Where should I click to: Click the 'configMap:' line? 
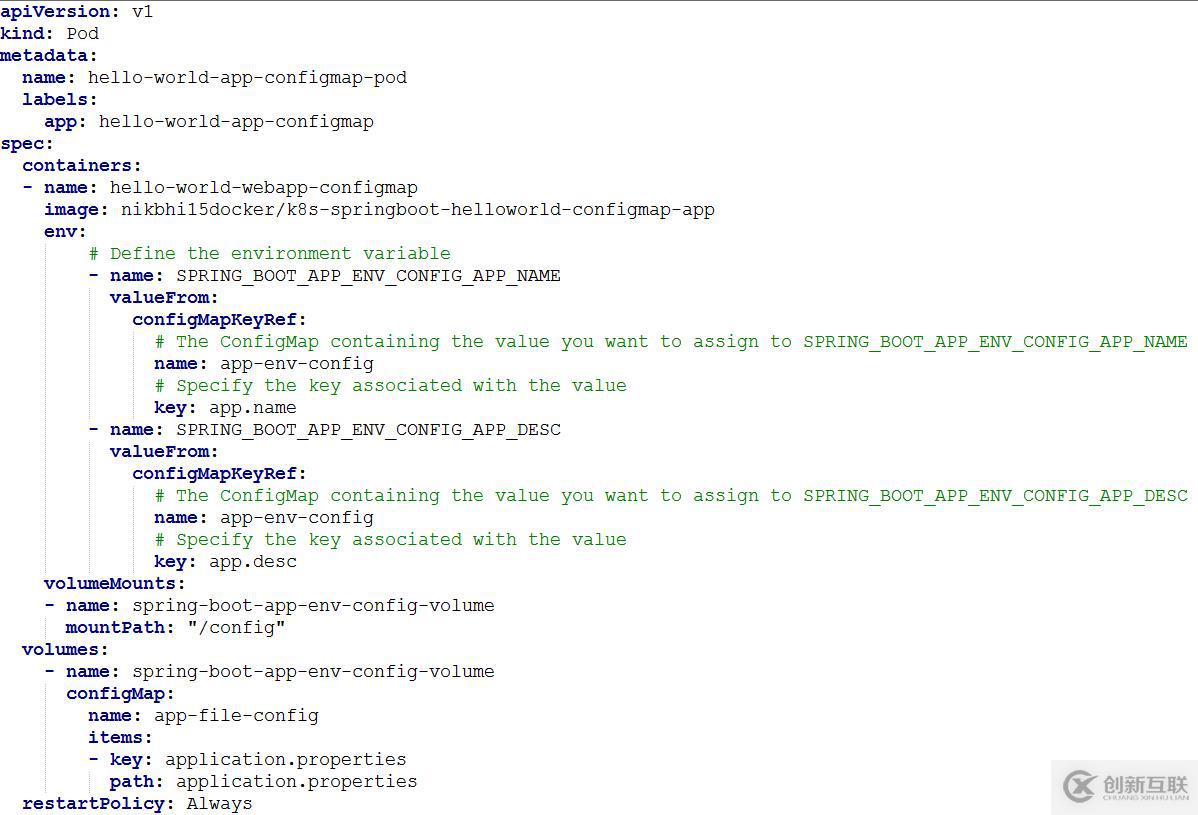point(120,694)
